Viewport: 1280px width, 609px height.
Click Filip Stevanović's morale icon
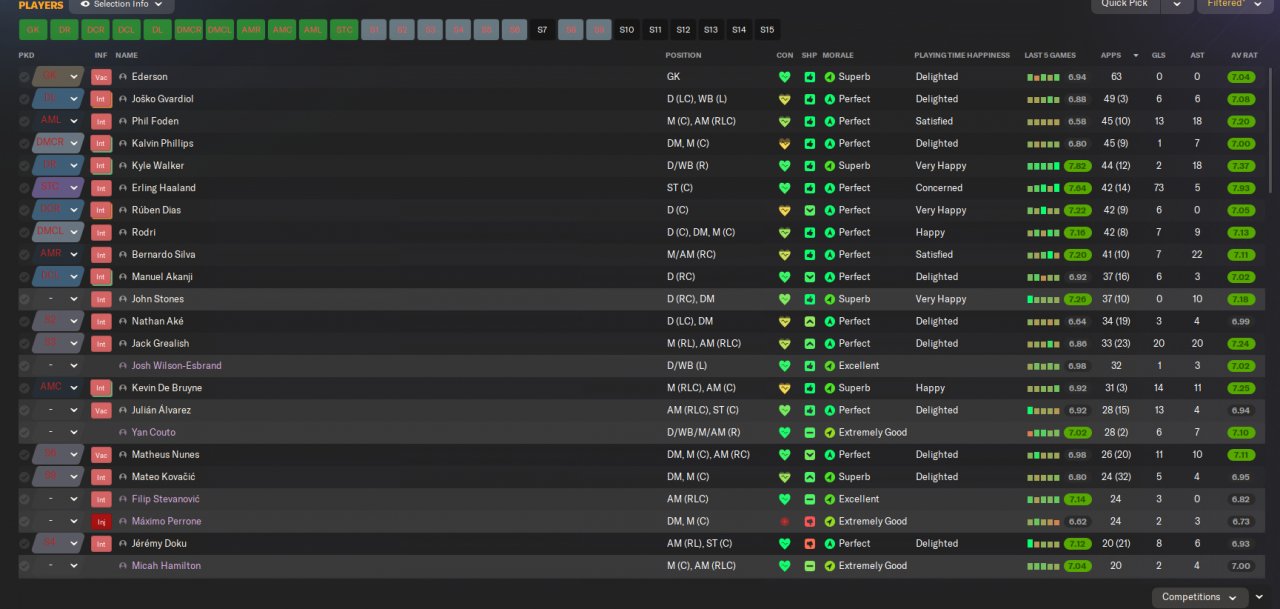pos(829,499)
